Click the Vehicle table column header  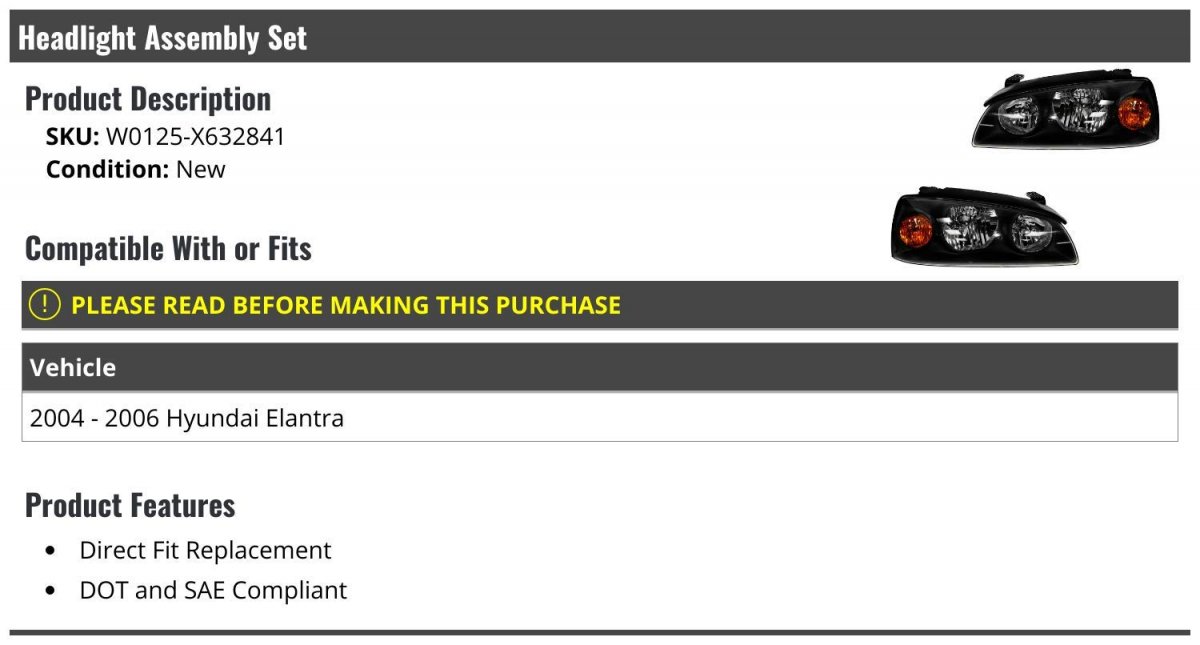coord(73,367)
